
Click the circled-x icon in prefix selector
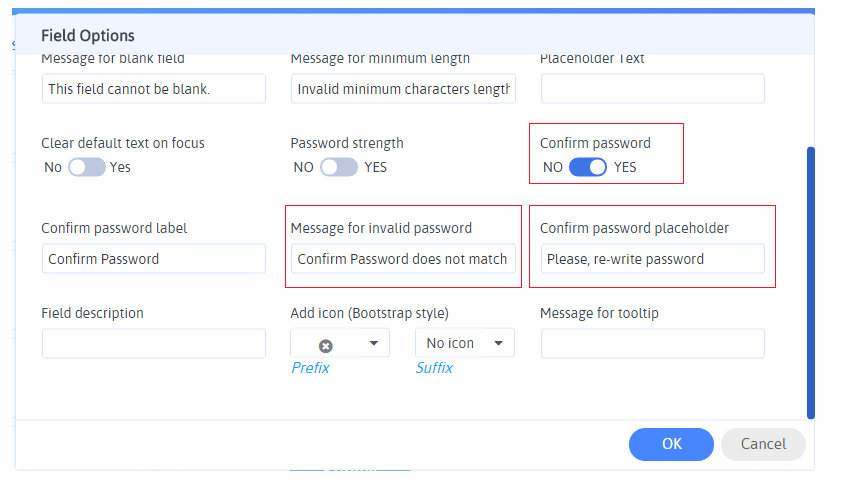click(x=326, y=345)
